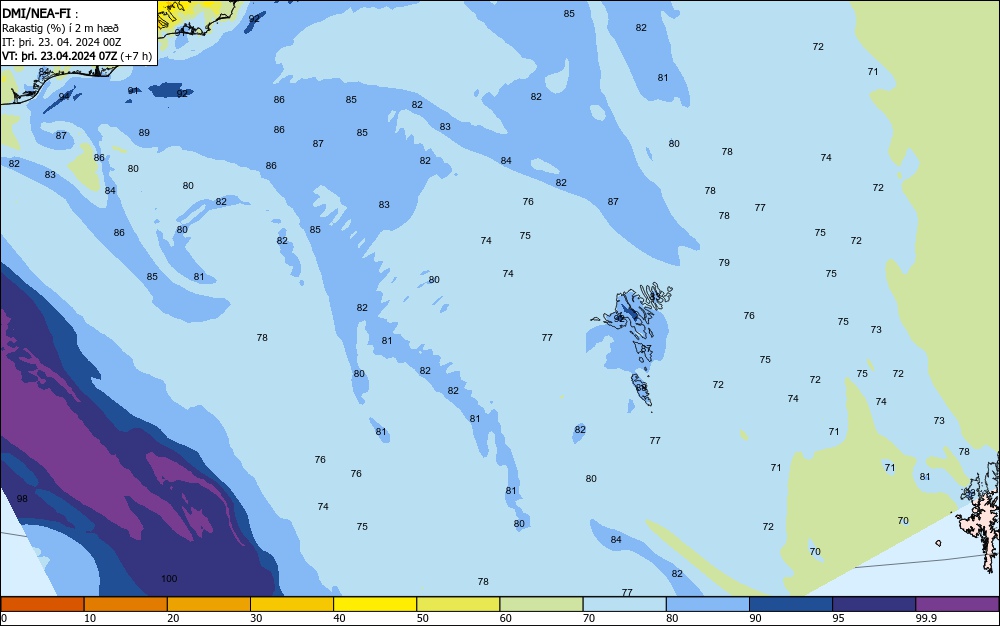Screen dimensions: 1000x626
Task: Click the Shetland Islands coastline outline
Action: [980, 513]
